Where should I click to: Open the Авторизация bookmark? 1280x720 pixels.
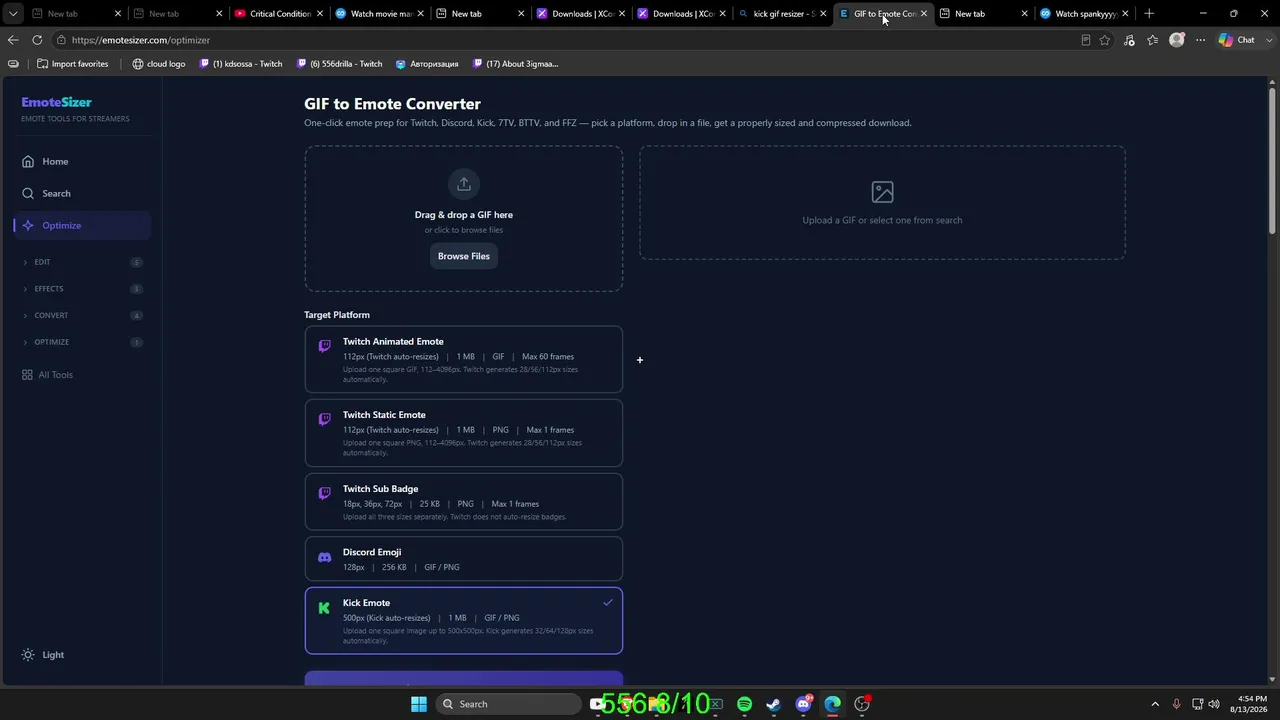click(427, 64)
